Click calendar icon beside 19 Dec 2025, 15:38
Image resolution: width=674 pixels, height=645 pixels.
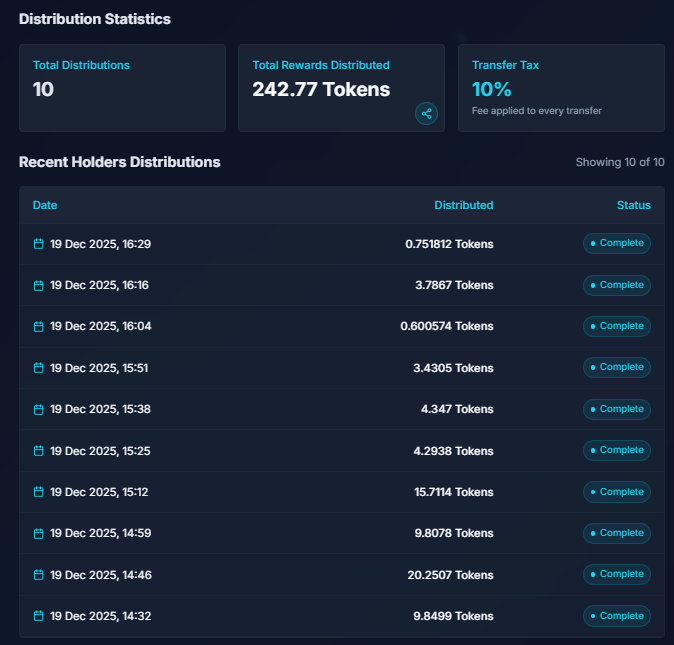(39, 410)
